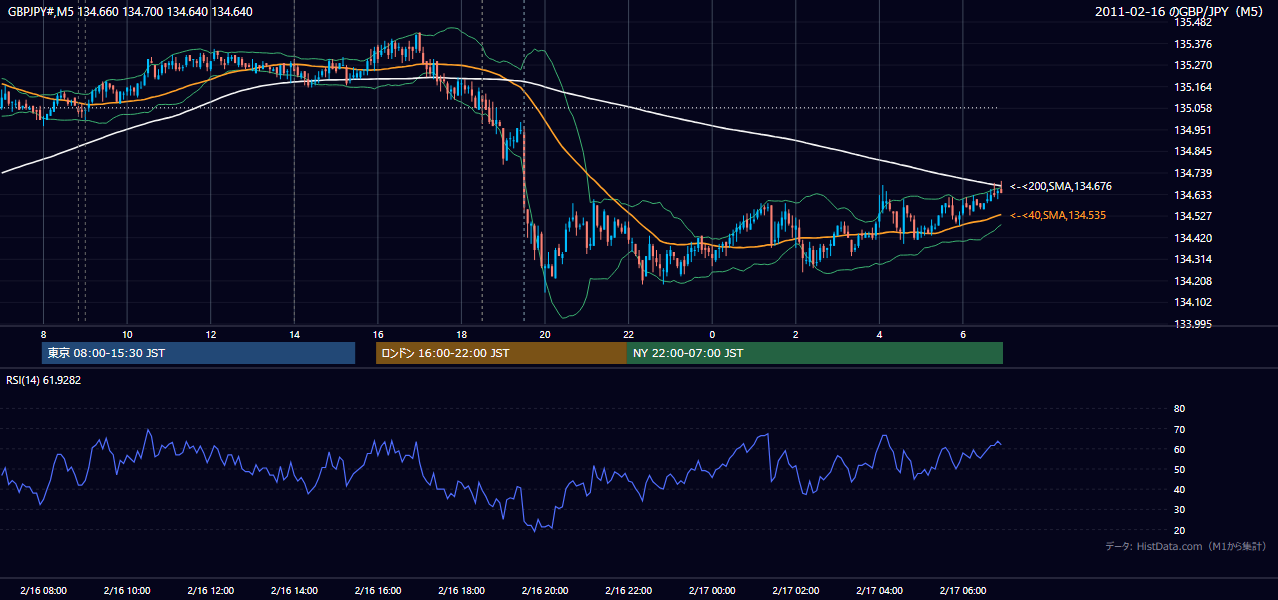Click price axis value 134.208
The height and width of the screenshot is (600, 1278).
(1193, 281)
